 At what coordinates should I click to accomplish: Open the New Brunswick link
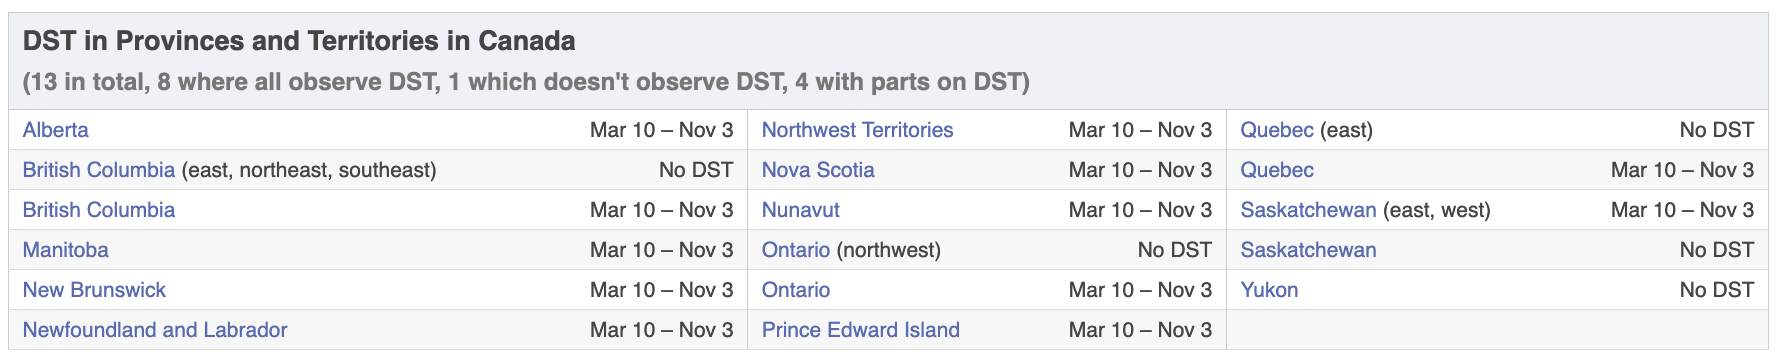tap(94, 290)
